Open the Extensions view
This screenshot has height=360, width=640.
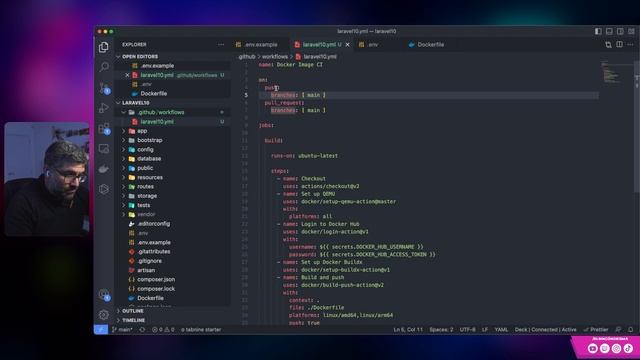click(104, 128)
